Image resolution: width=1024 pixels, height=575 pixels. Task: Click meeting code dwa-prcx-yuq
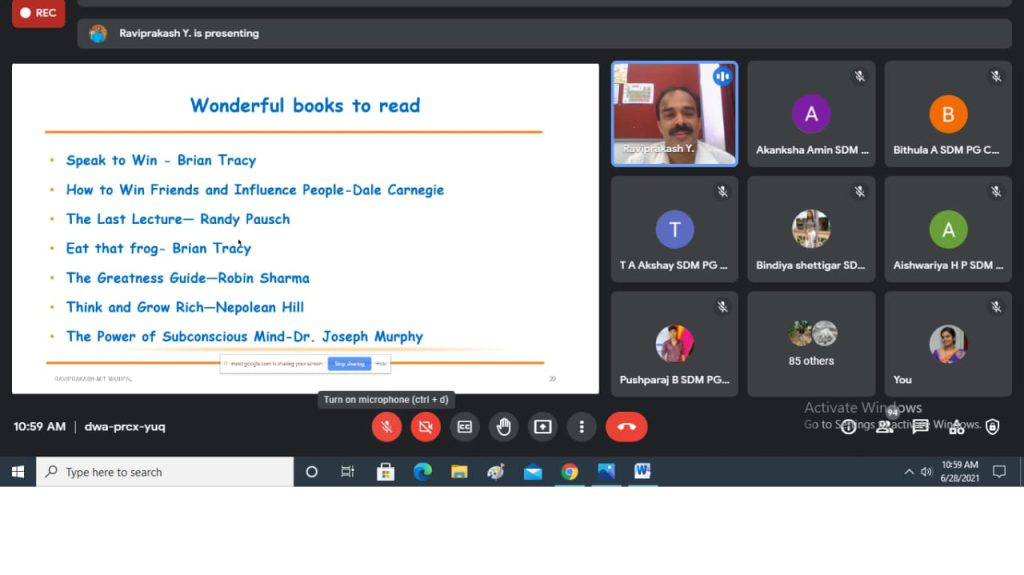click(125, 427)
